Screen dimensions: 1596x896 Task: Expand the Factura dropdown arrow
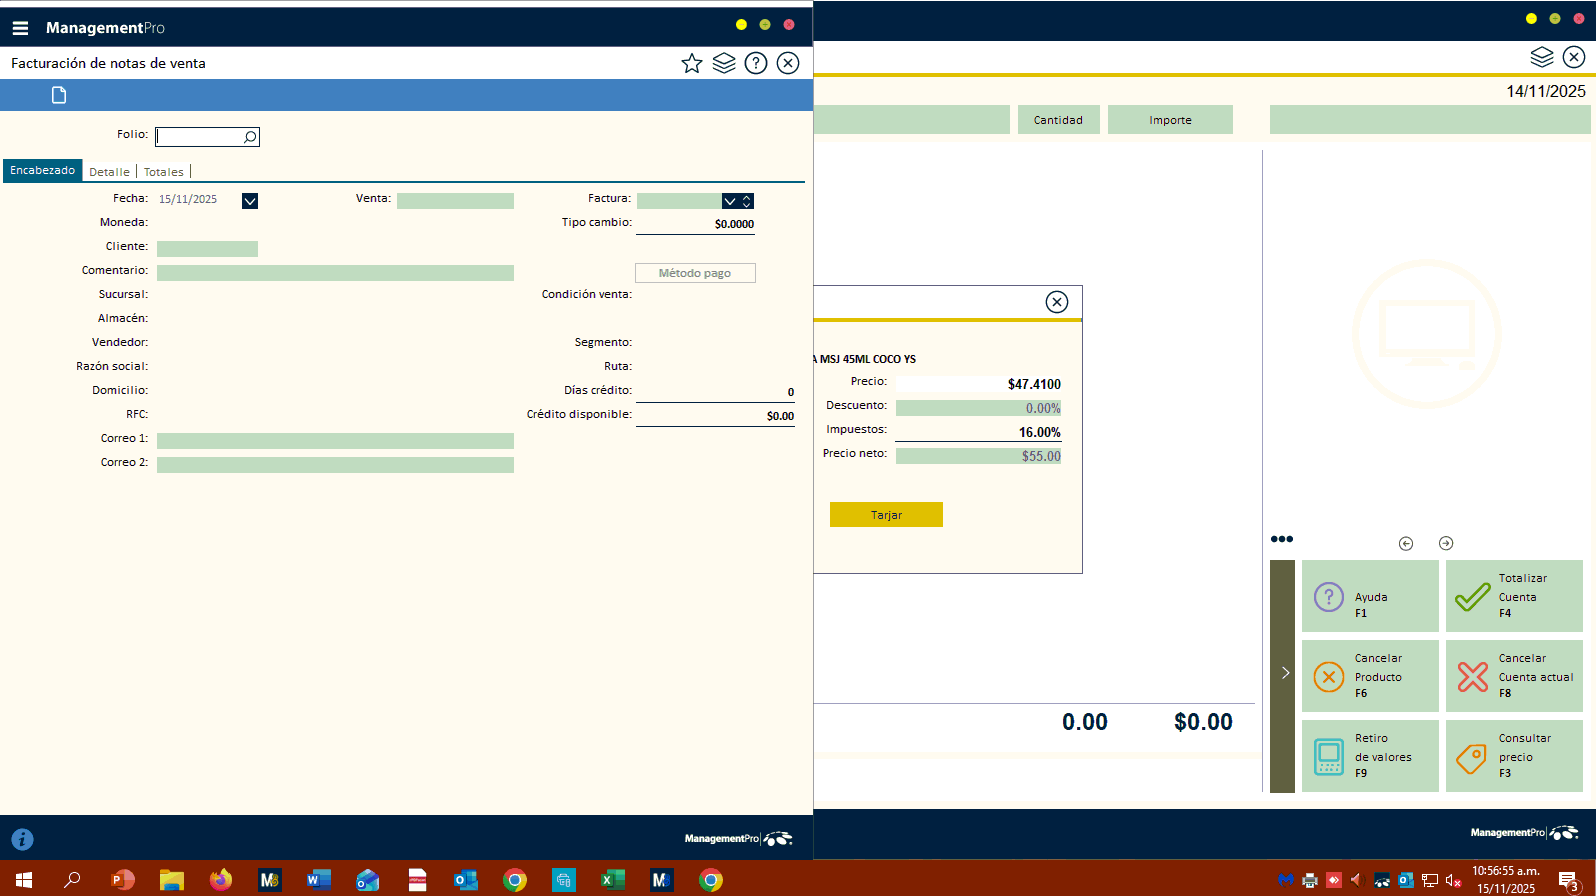[730, 201]
